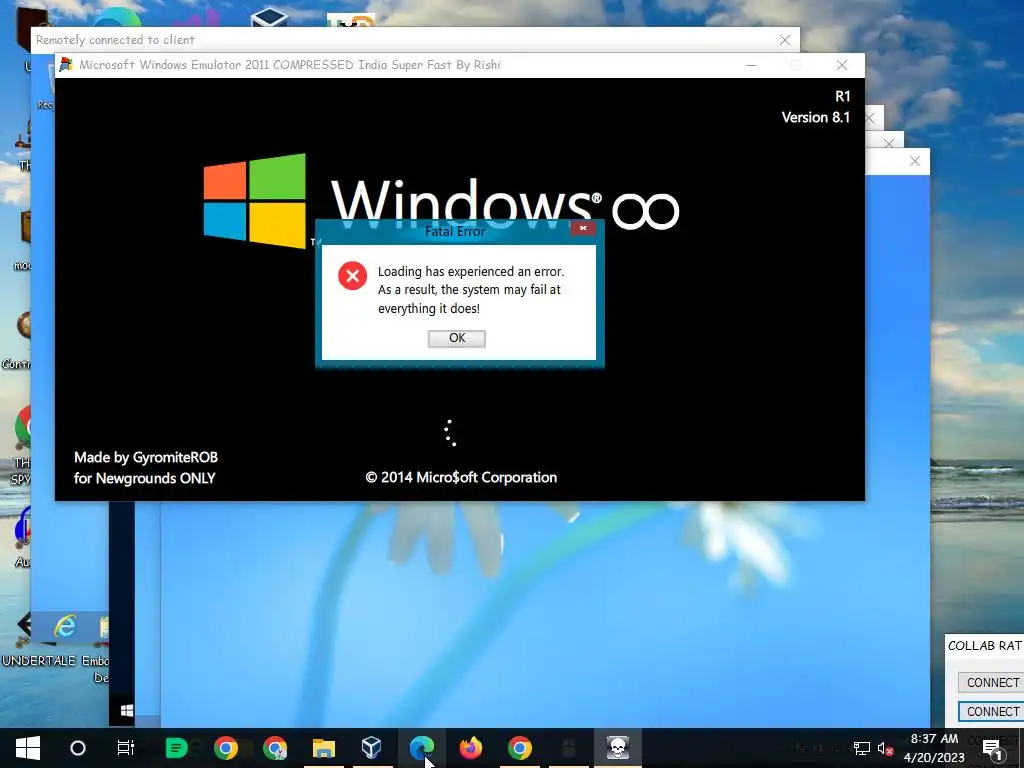Open the notification center icon
1024x768 pixels.
993,748
